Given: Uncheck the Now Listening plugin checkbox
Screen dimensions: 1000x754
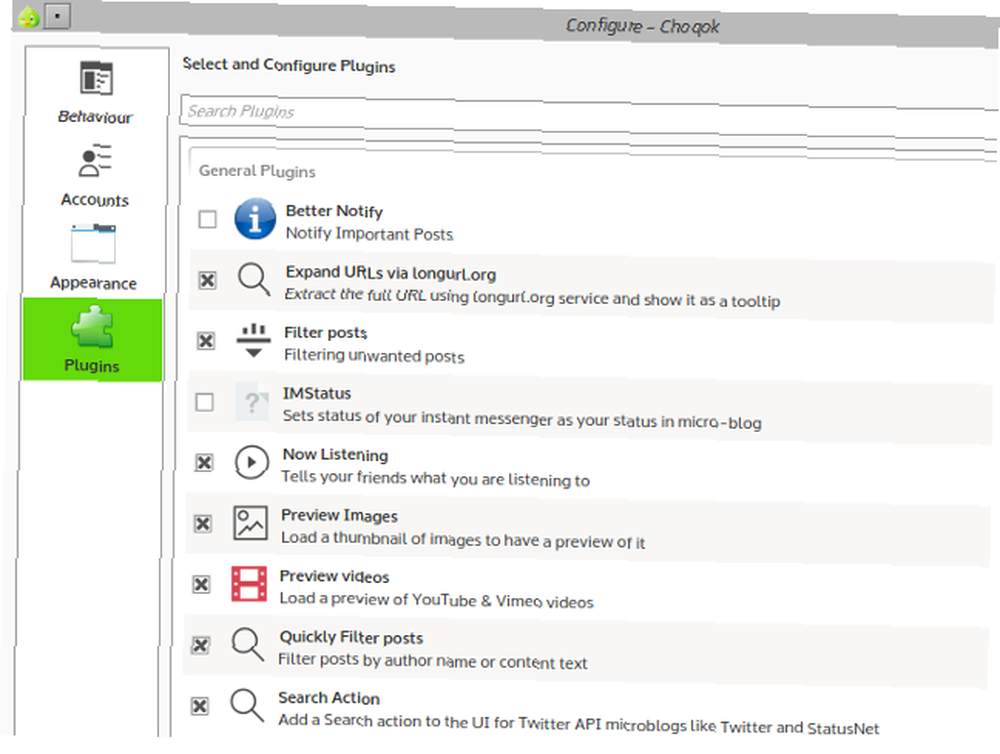Looking at the screenshot, I should [x=204, y=462].
